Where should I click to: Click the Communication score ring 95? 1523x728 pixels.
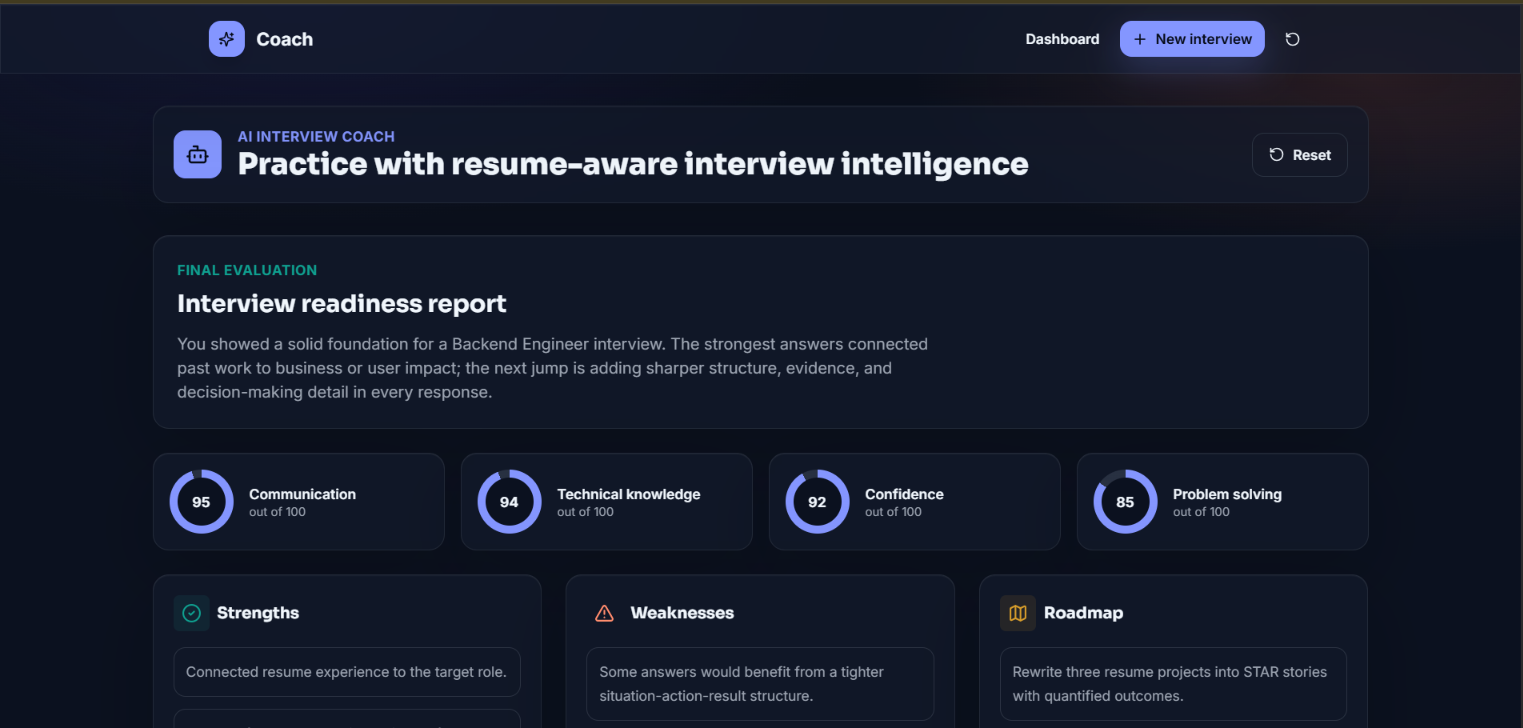pyautogui.click(x=201, y=502)
